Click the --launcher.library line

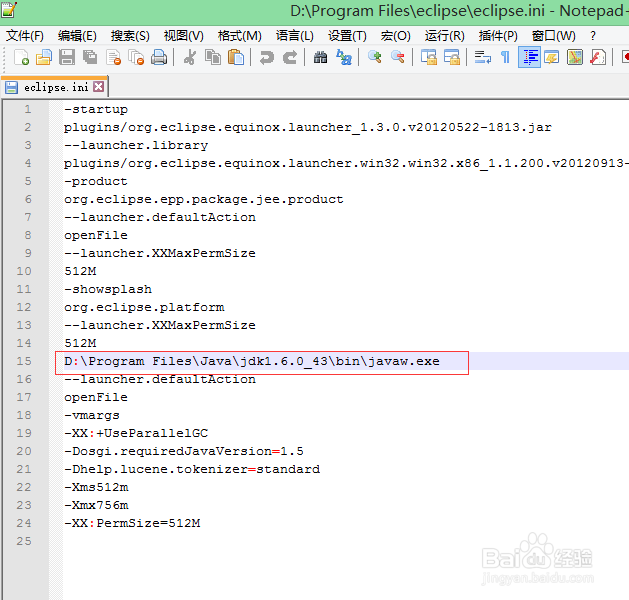(136, 145)
